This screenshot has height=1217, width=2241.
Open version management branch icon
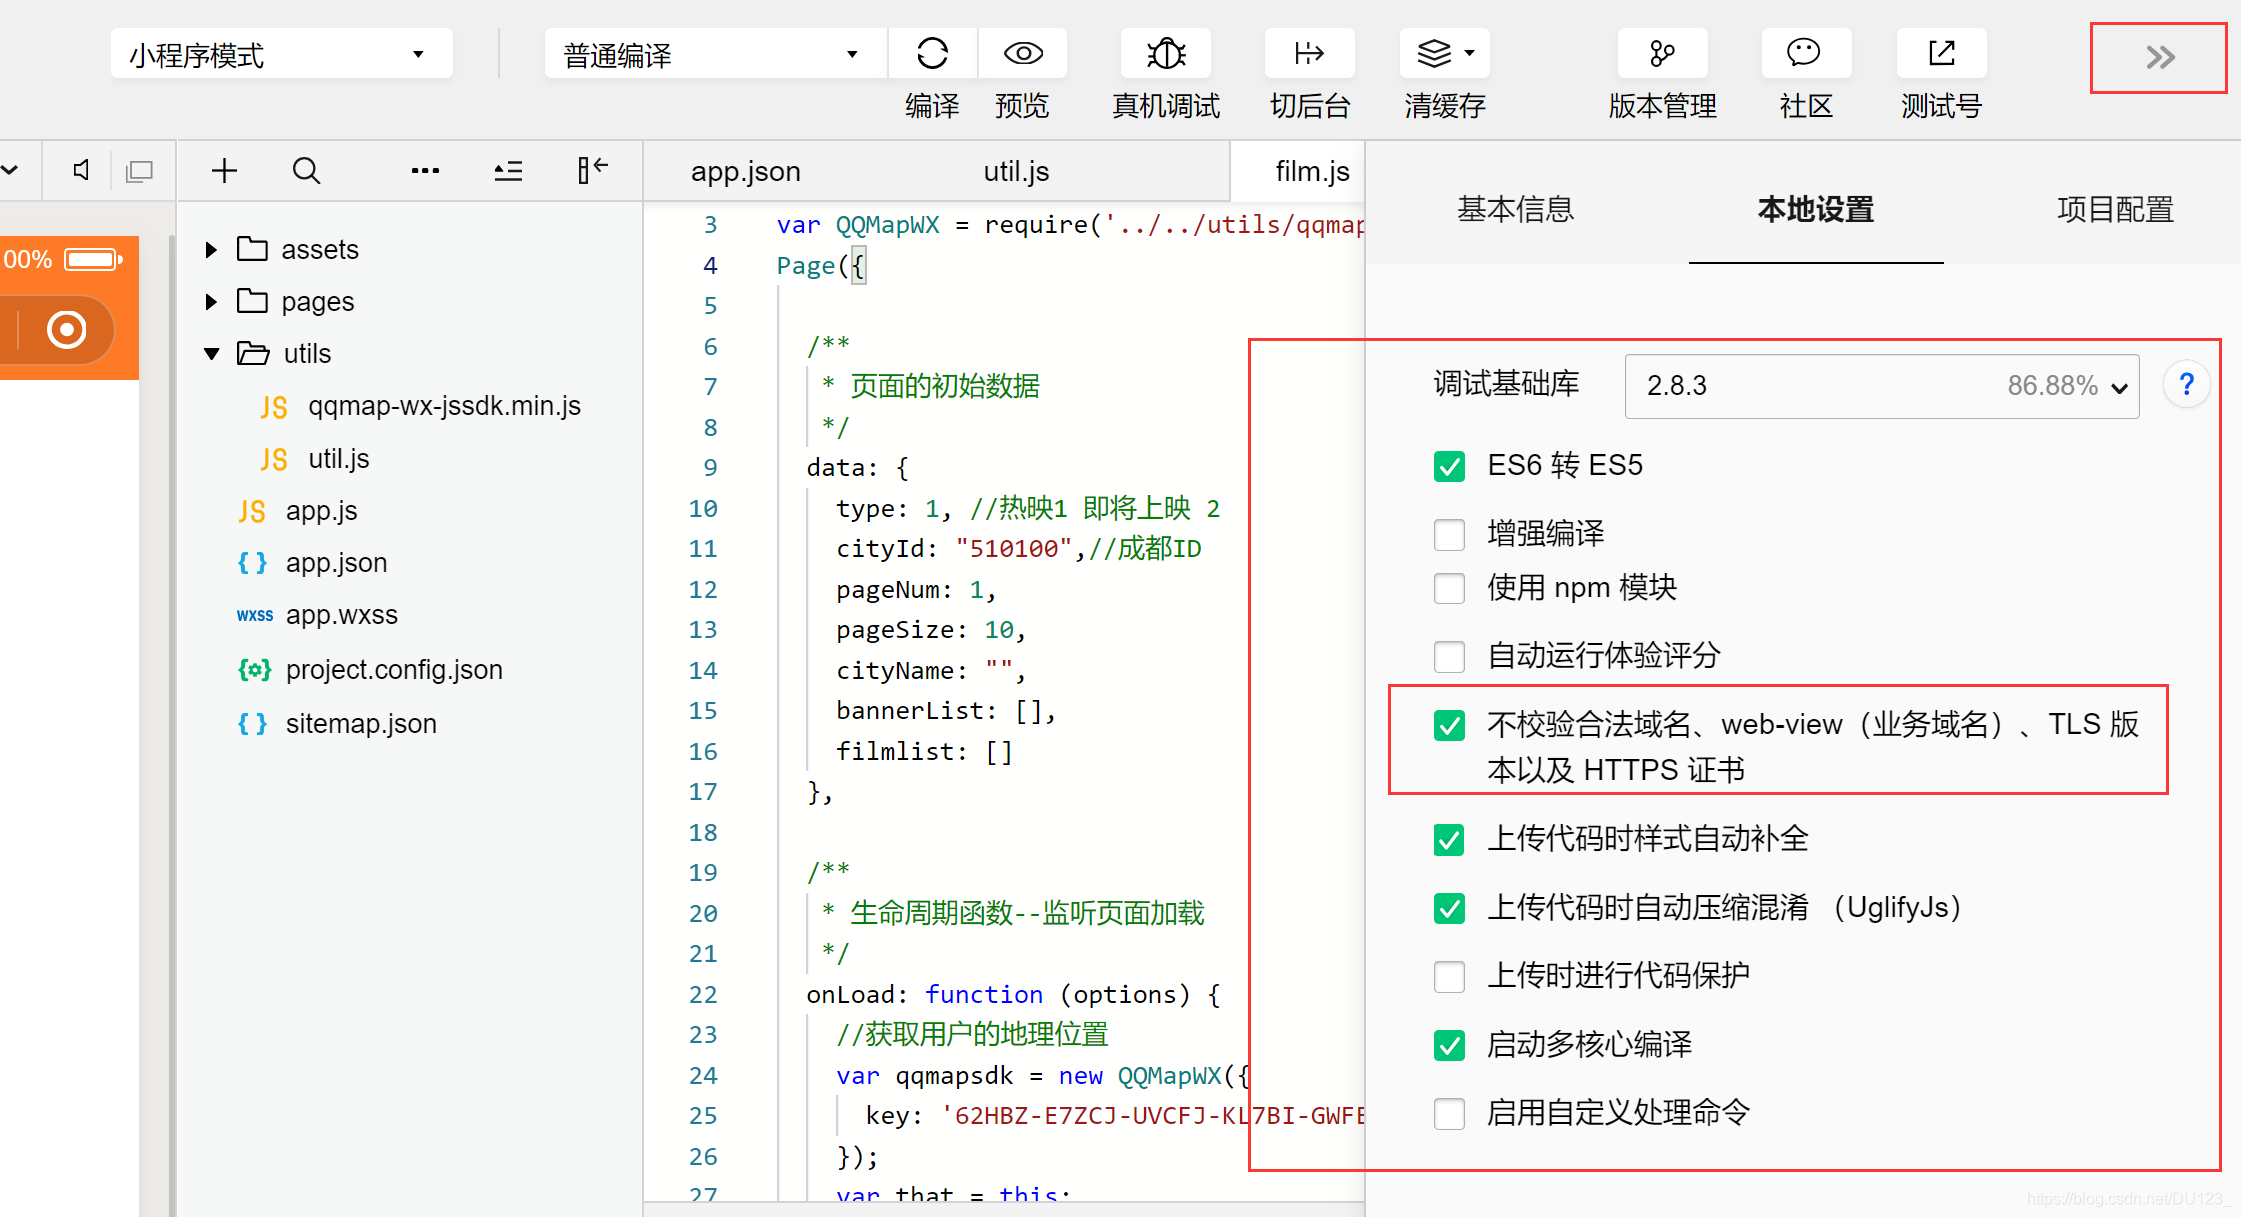[1661, 54]
